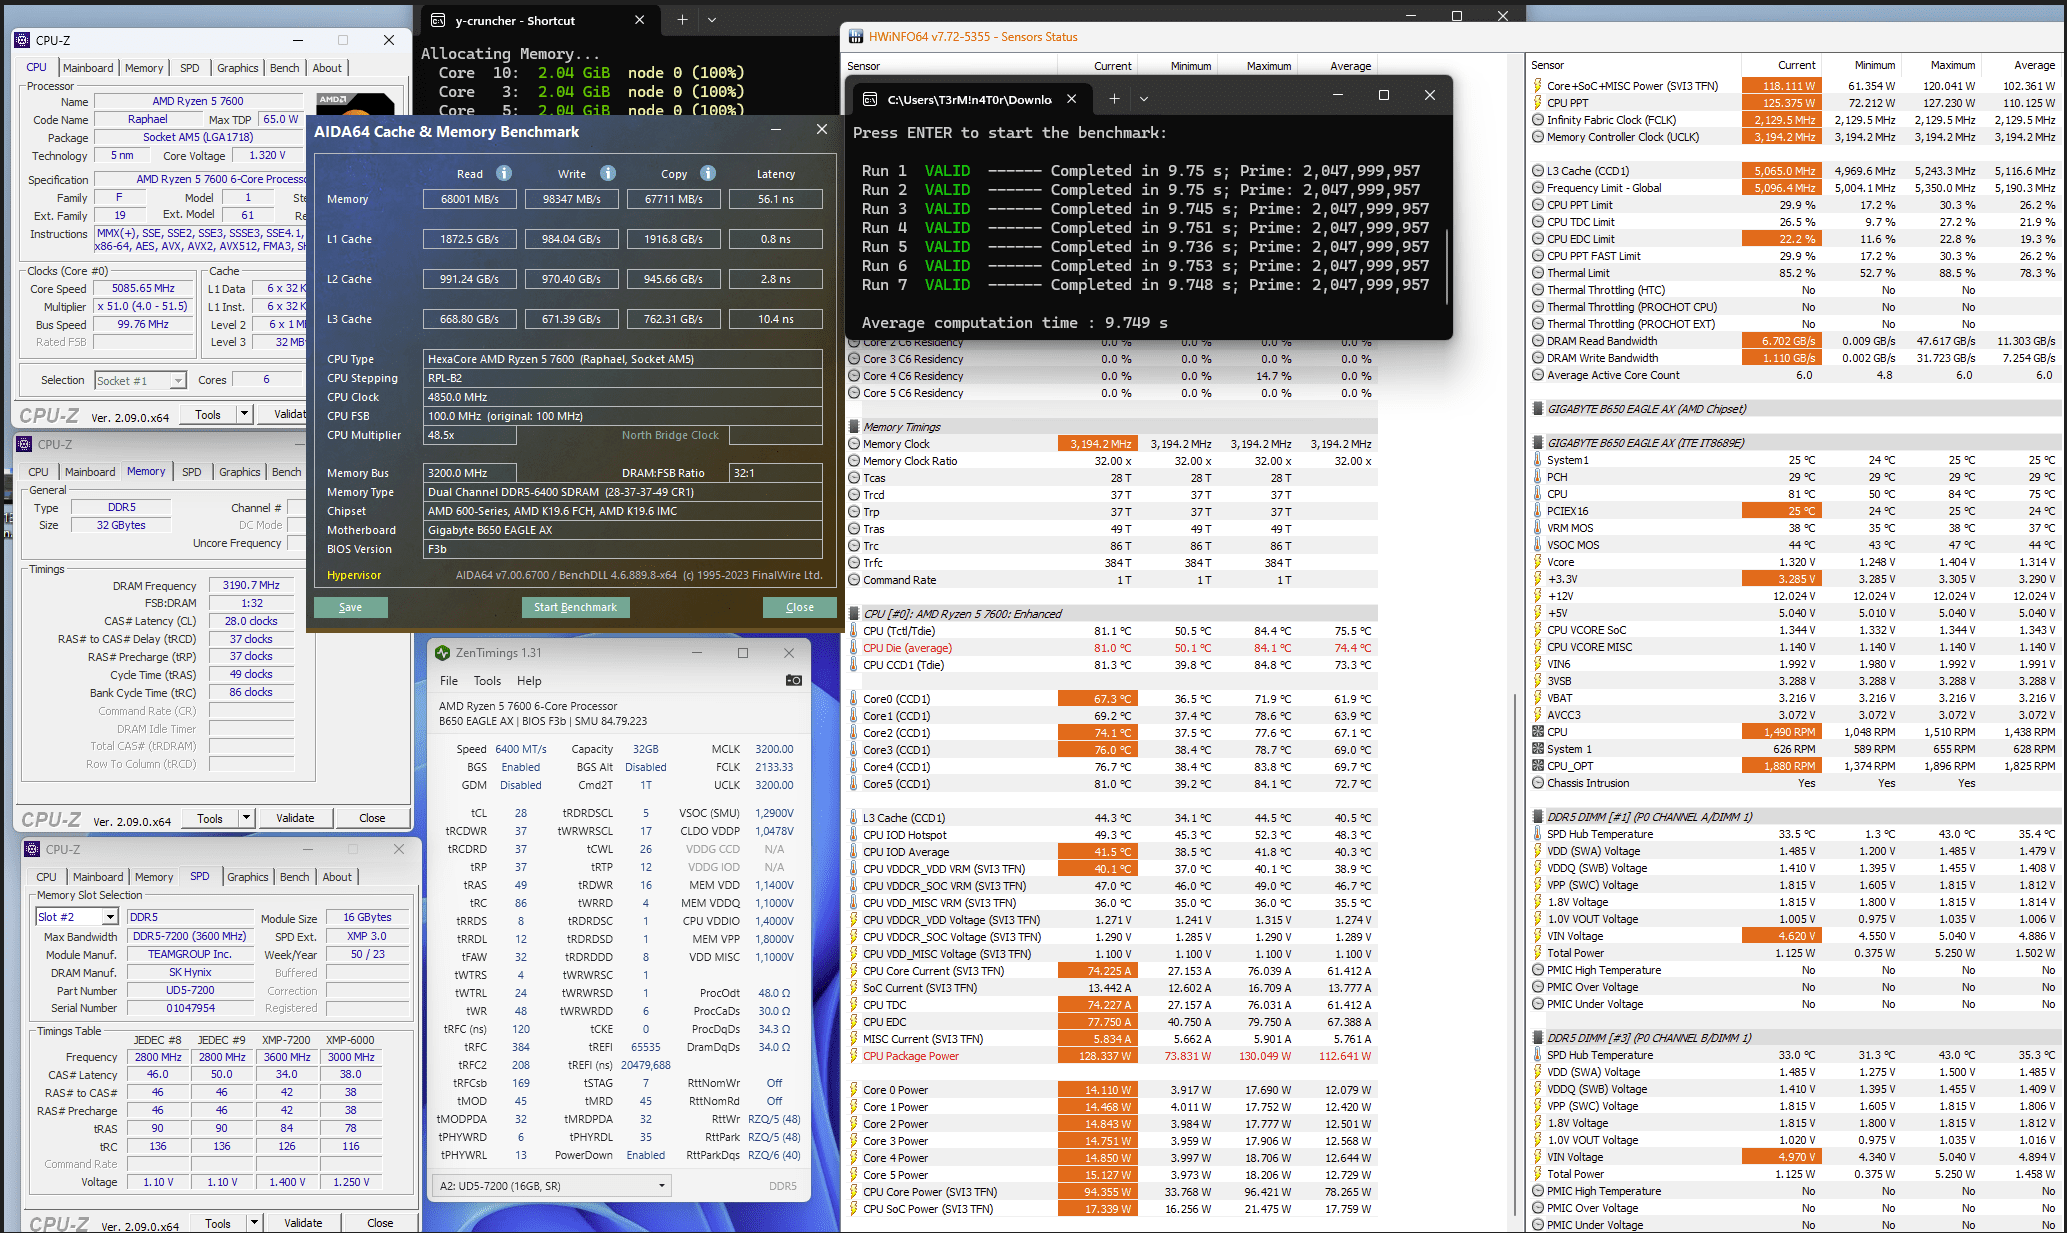The image size is (2067, 1233).
Task: Click Close in the CPU-Z SPD window
Action: click(380, 1223)
